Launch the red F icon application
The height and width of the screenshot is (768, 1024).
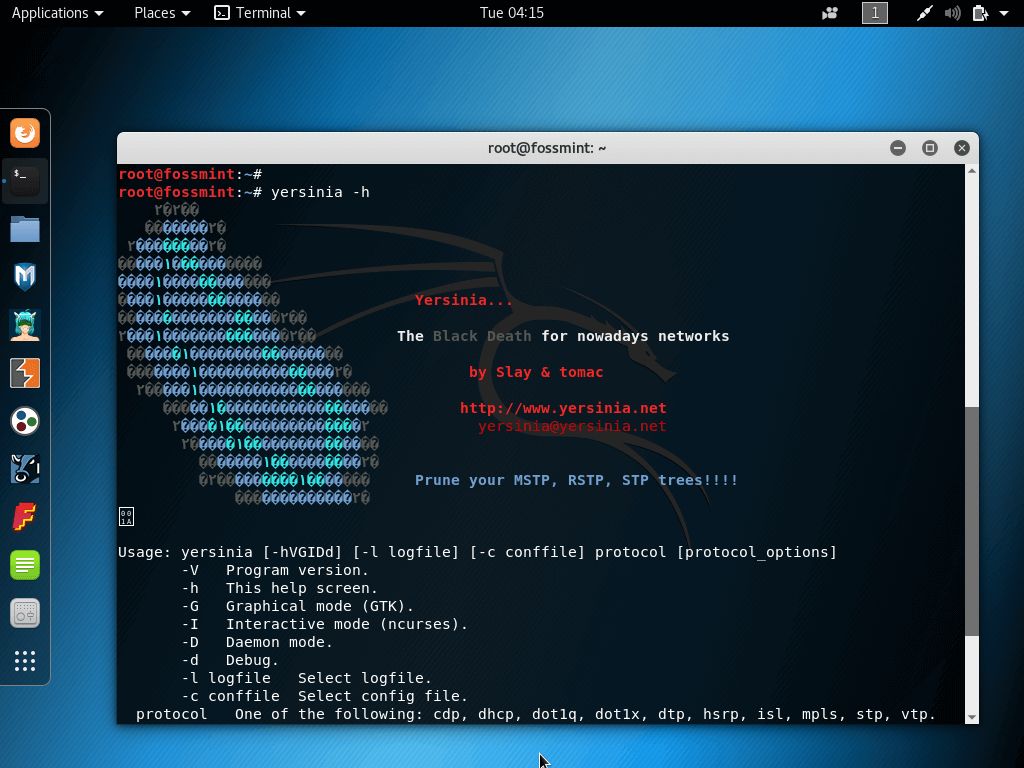[25, 517]
